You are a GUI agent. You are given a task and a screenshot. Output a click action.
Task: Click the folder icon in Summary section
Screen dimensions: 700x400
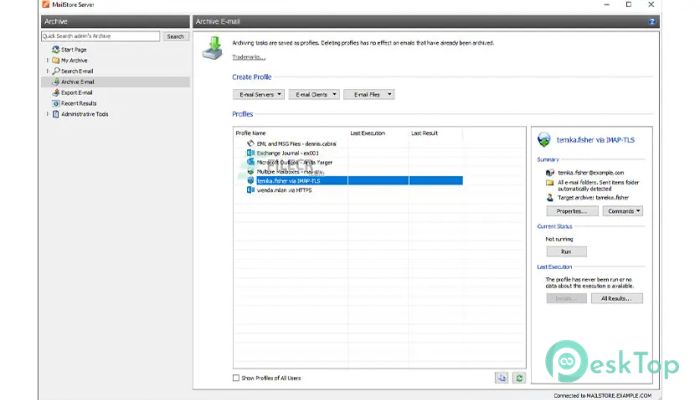tap(550, 183)
